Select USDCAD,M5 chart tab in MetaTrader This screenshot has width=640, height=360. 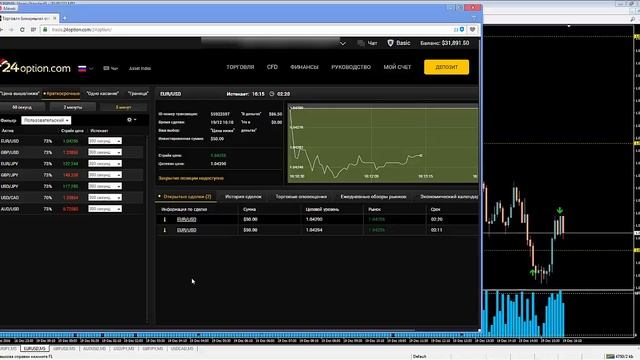point(182,349)
